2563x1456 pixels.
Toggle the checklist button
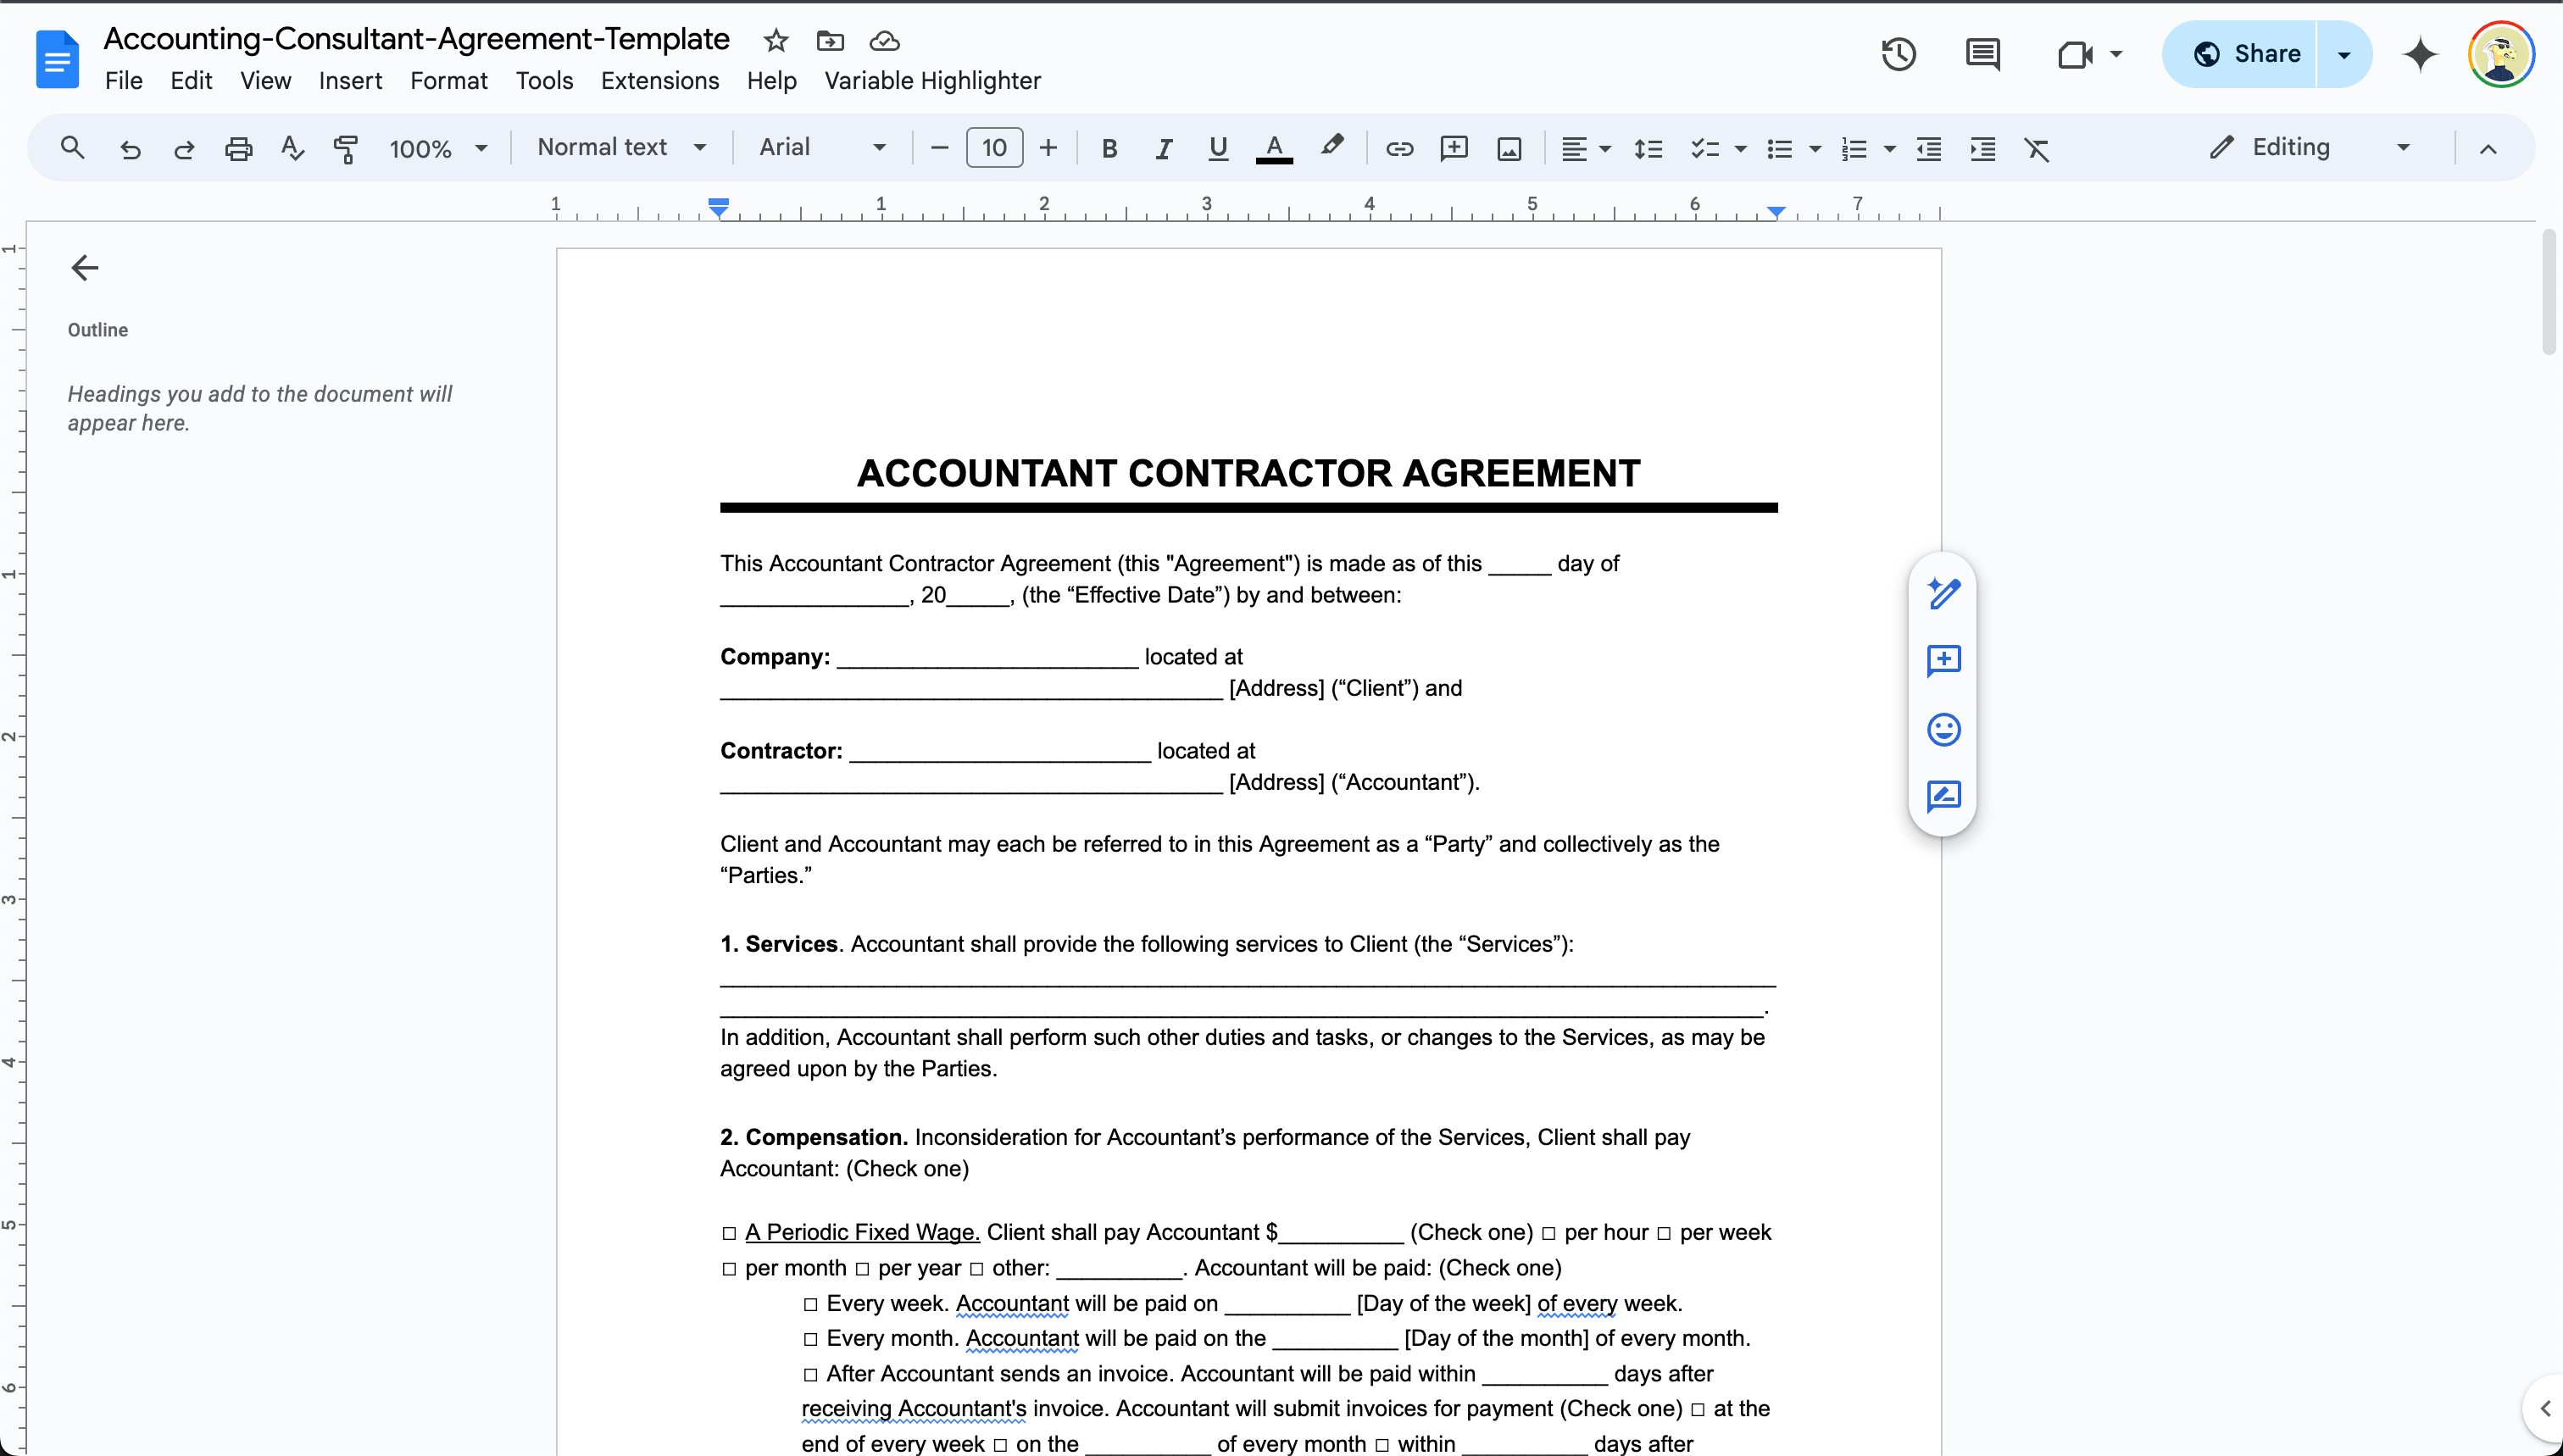(1704, 148)
